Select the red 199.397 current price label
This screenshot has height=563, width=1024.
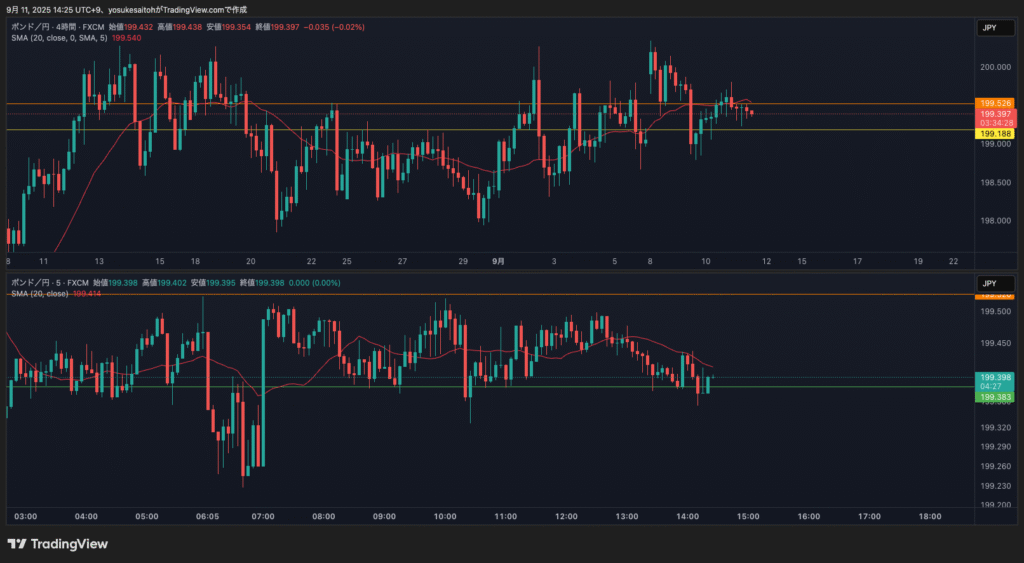coord(996,114)
